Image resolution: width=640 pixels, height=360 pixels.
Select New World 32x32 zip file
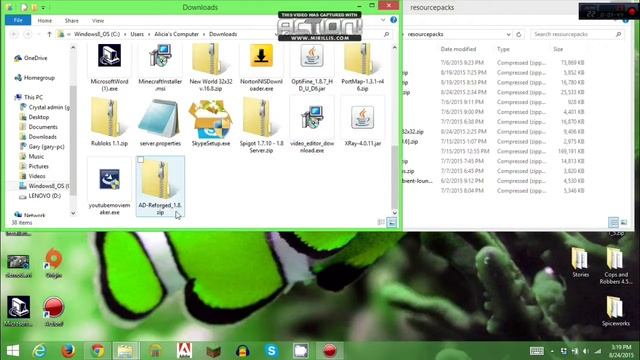click(211, 59)
